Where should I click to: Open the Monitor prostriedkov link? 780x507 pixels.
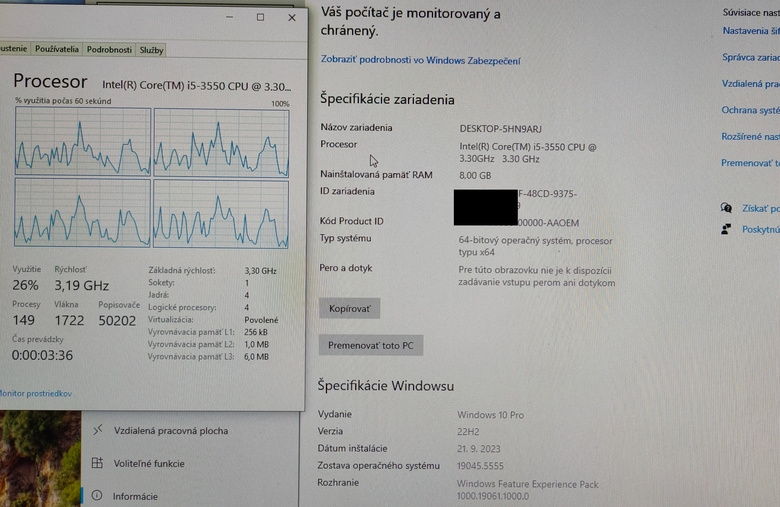(x=36, y=394)
